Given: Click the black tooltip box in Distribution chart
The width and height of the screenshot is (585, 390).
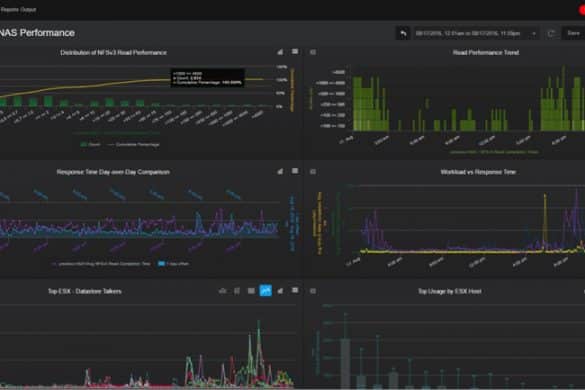Looking at the screenshot, I should [207, 78].
